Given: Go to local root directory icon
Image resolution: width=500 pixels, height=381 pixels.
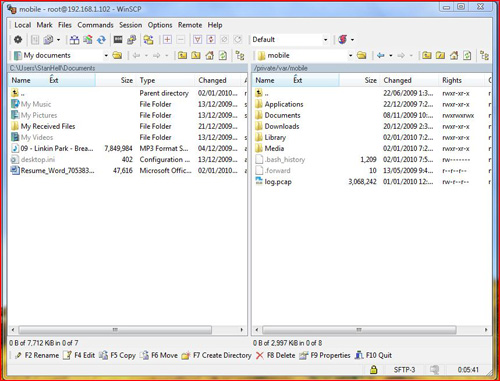Looking at the screenshot, I should (196, 55).
